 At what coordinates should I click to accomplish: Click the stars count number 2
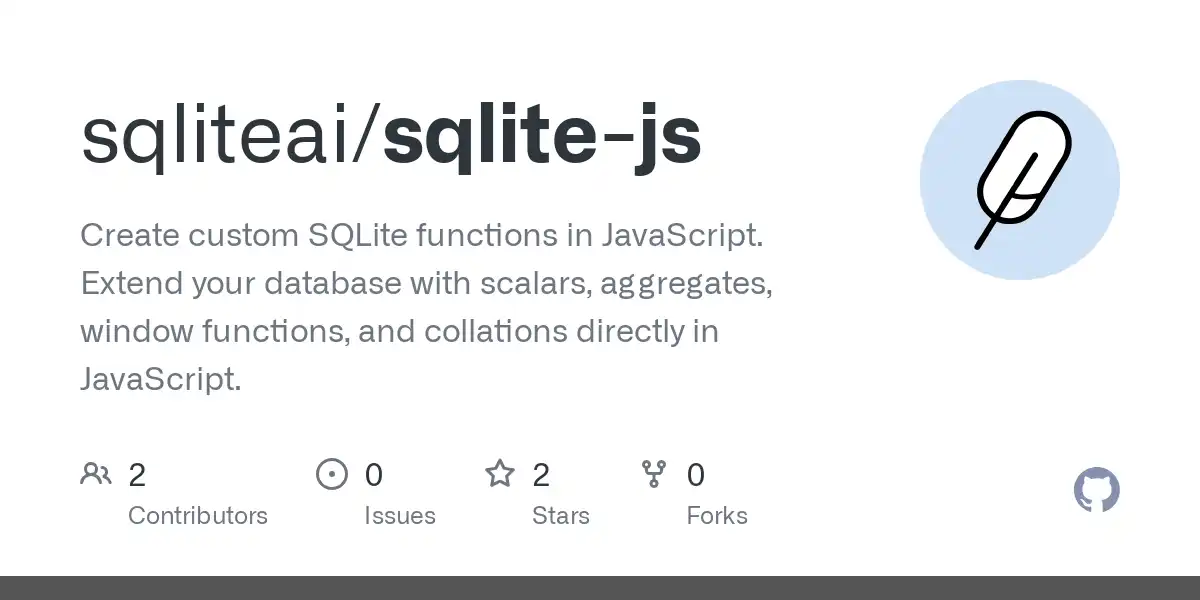click(x=541, y=475)
